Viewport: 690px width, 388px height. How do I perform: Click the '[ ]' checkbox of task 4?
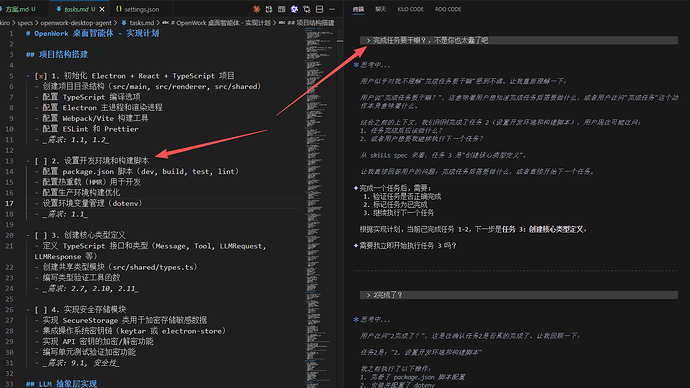(41, 309)
